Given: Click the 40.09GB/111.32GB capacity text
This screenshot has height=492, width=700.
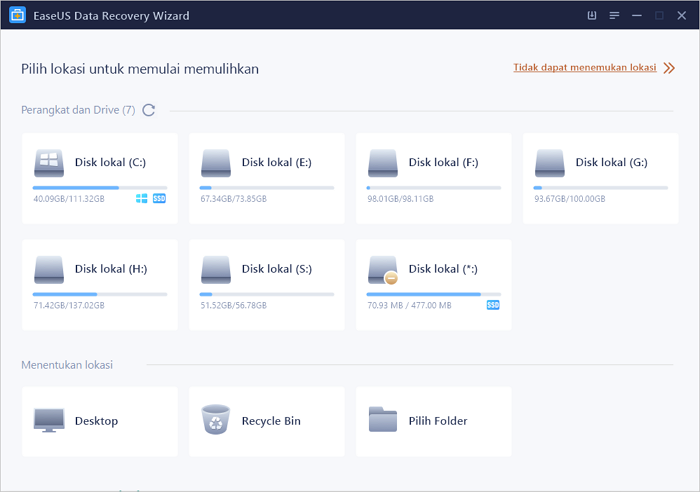Looking at the screenshot, I should 69,199.
